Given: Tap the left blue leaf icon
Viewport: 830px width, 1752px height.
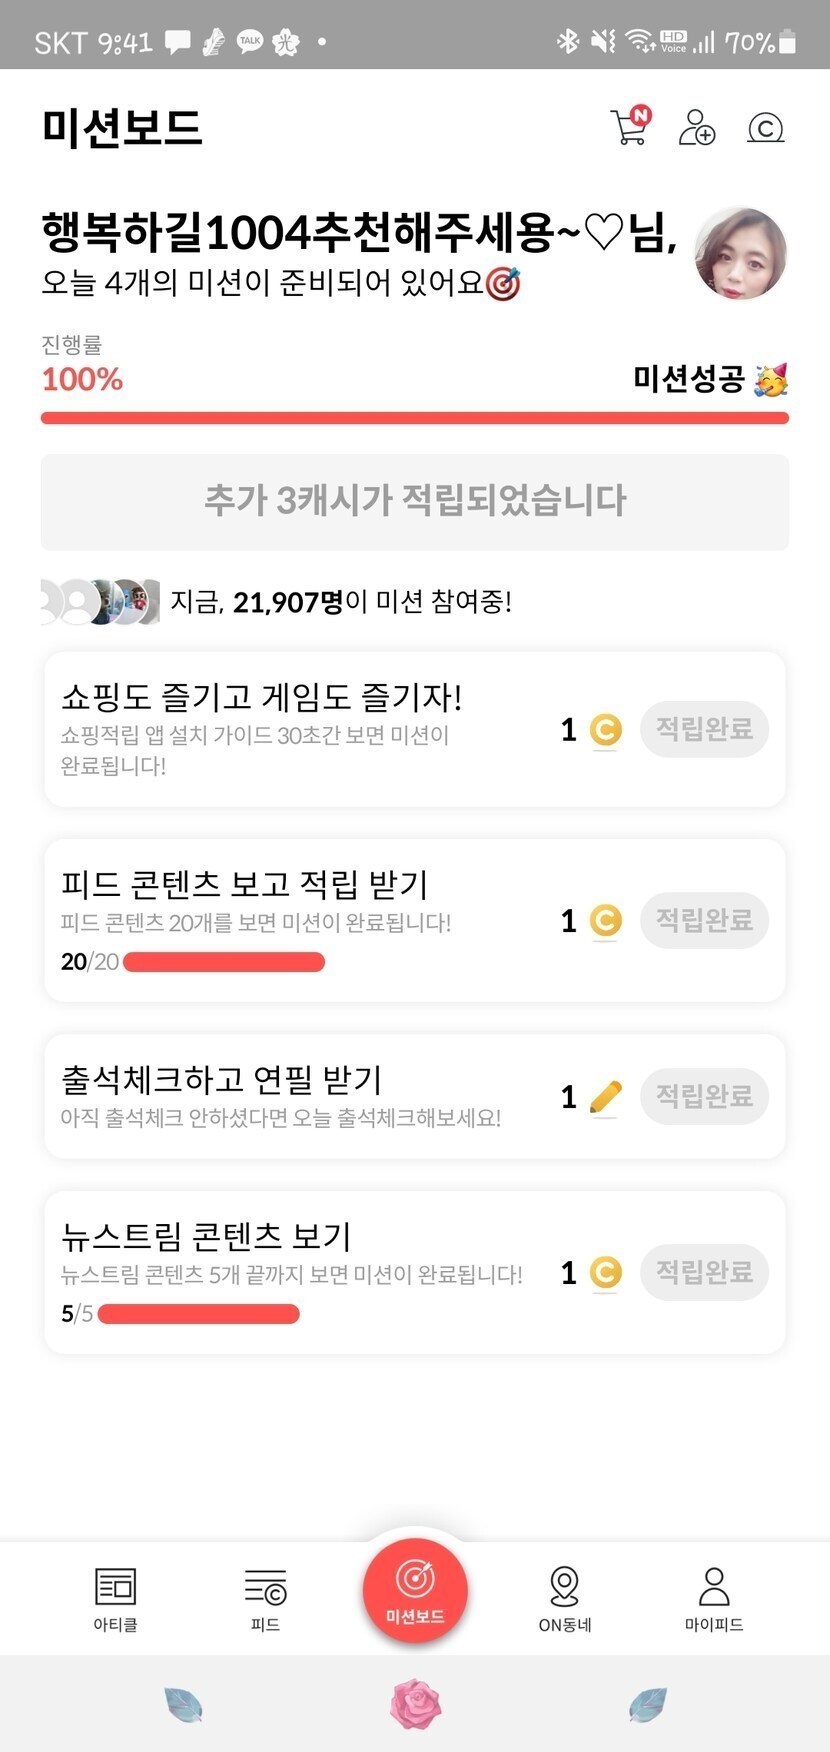Looking at the screenshot, I should [x=183, y=1704].
